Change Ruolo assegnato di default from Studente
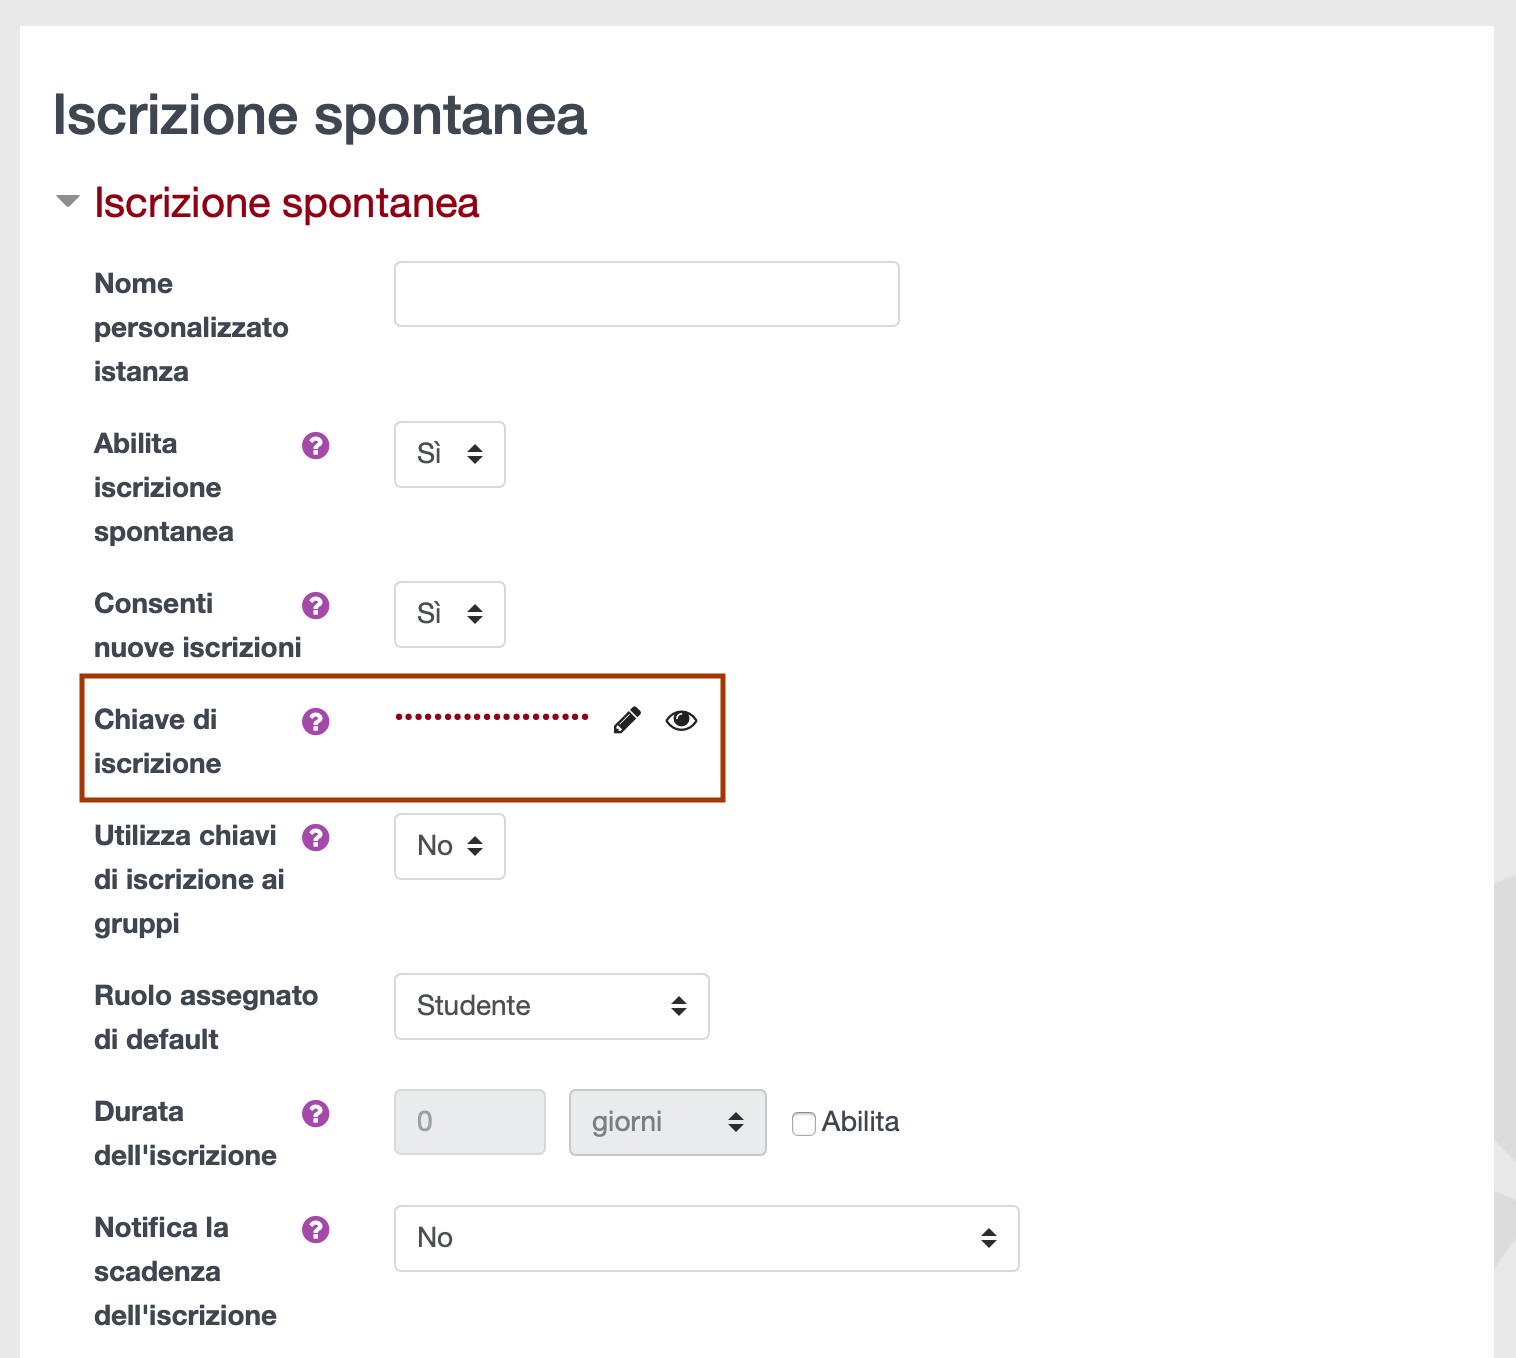The image size is (1516, 1358). pyautogui.click(x=551, y=1006)
